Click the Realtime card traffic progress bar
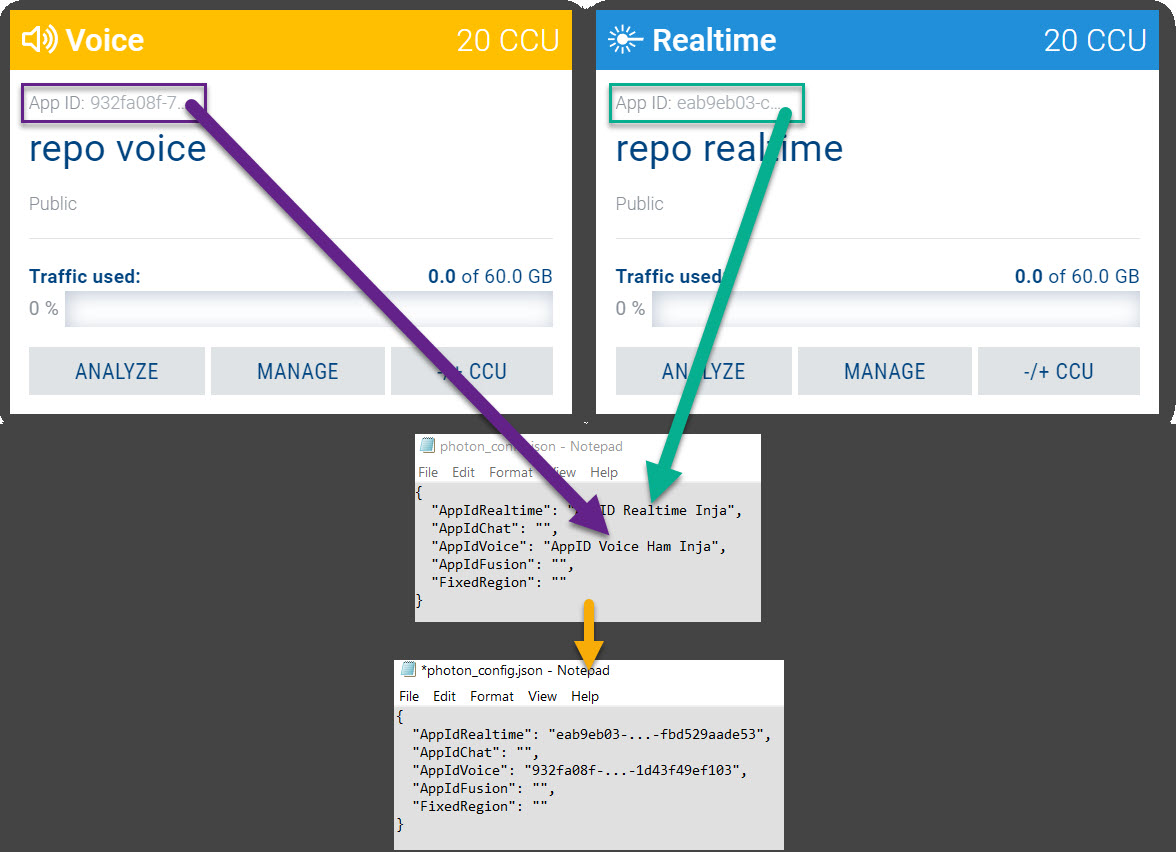Image resolution: width=1176 pixels, height=852 pixels. tap(896, 308)
